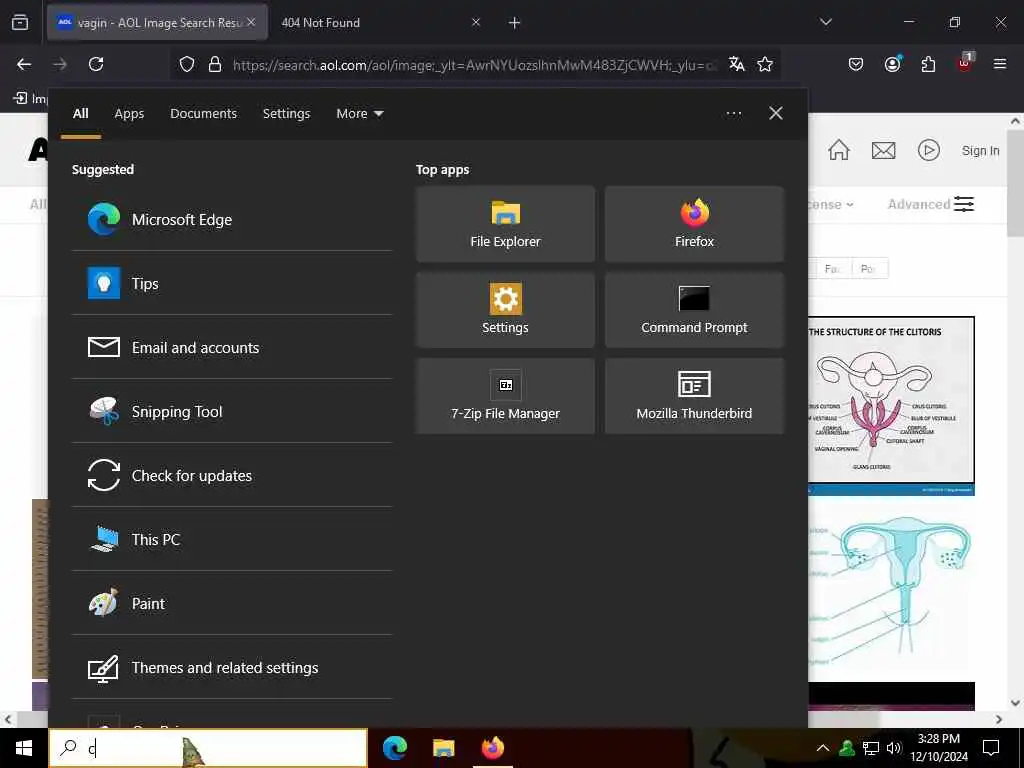Reload the current Firefox page
1024x768 pixels.
click(96, 64)
